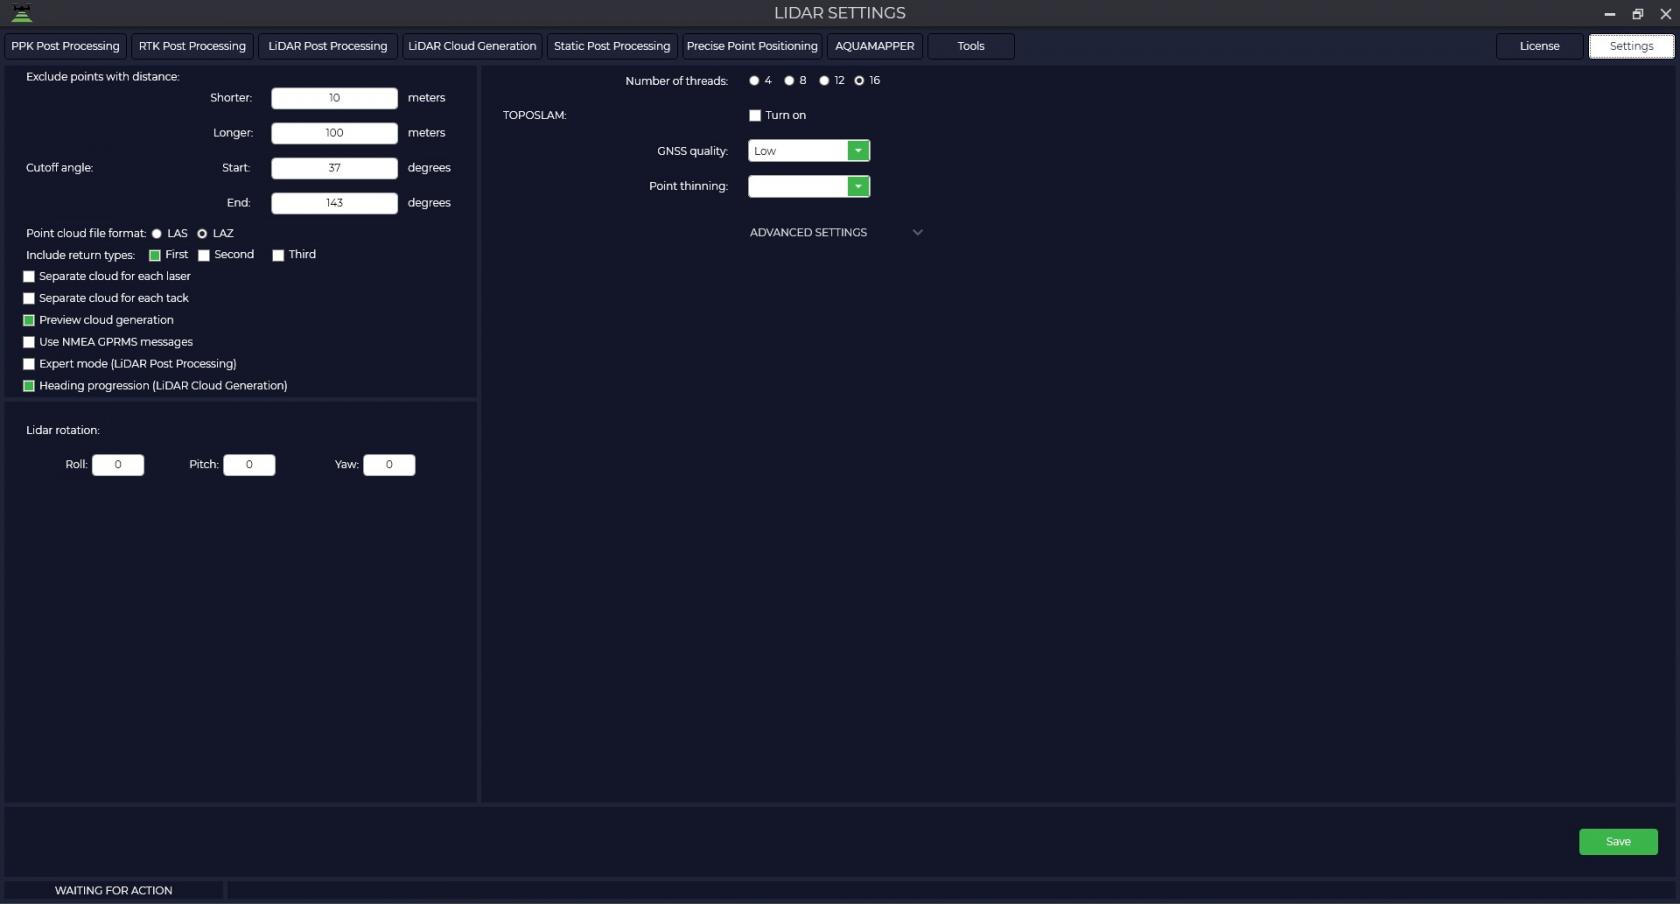Click WAITING FOR ACTION status text
Screen dimensions: 1680x904
(x=113, y=890)
